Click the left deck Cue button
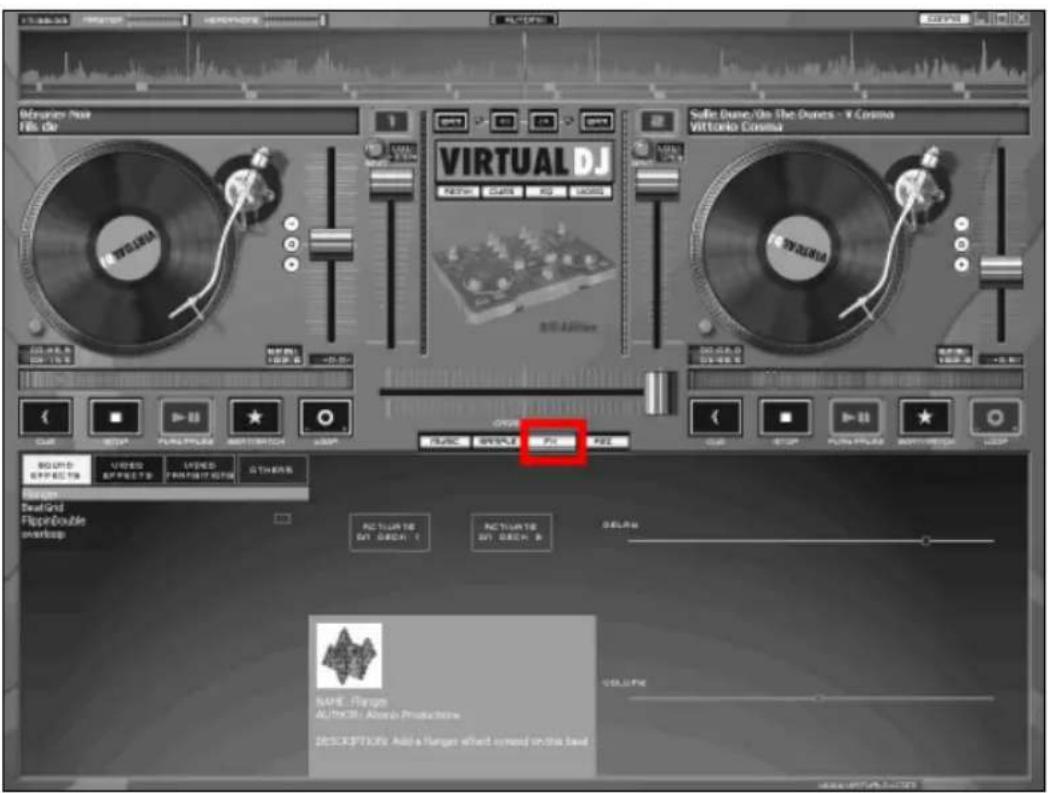 tap(45, 417)
